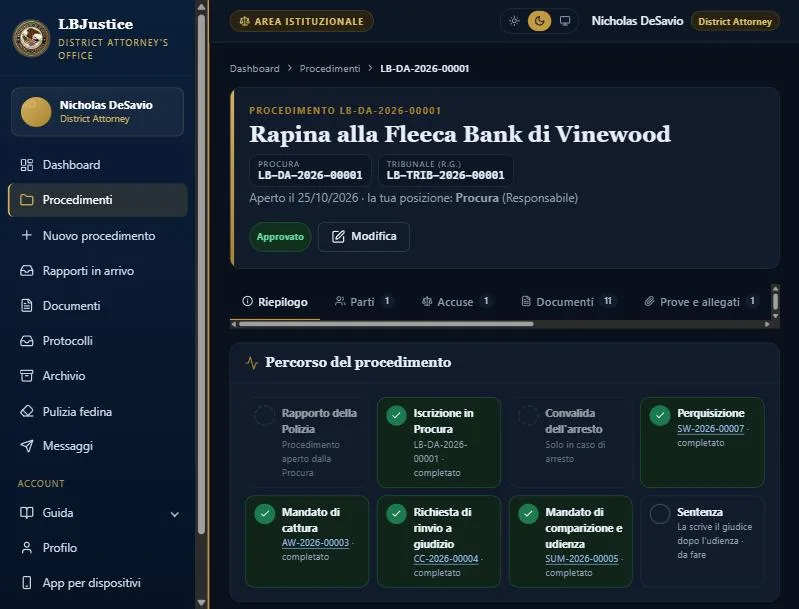This screenshot has width=799, height=609.
Task: Open search warrant link SW-2026-00007
Action: pos(710,429)
